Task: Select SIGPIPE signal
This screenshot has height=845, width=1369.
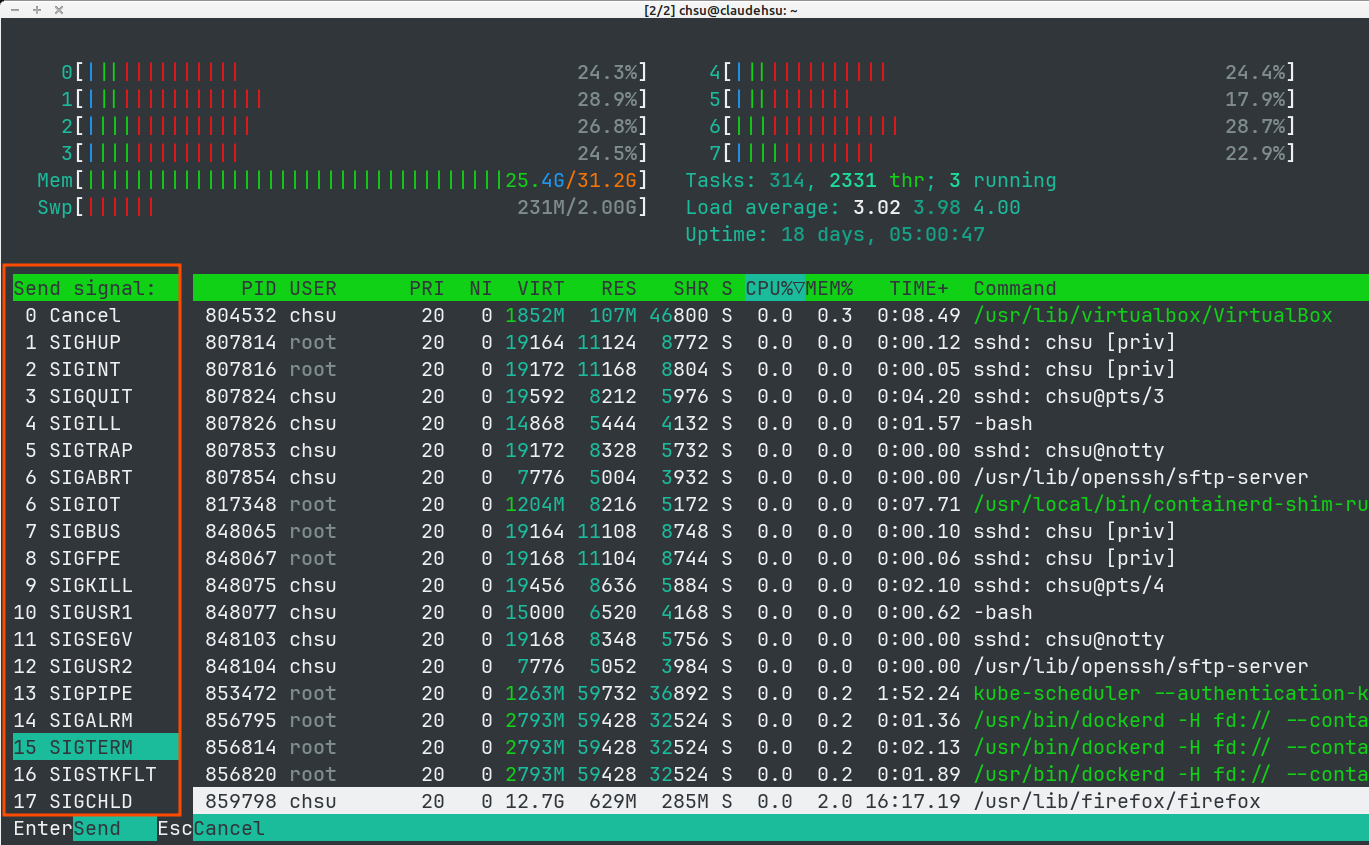Action: click(95, 693)
